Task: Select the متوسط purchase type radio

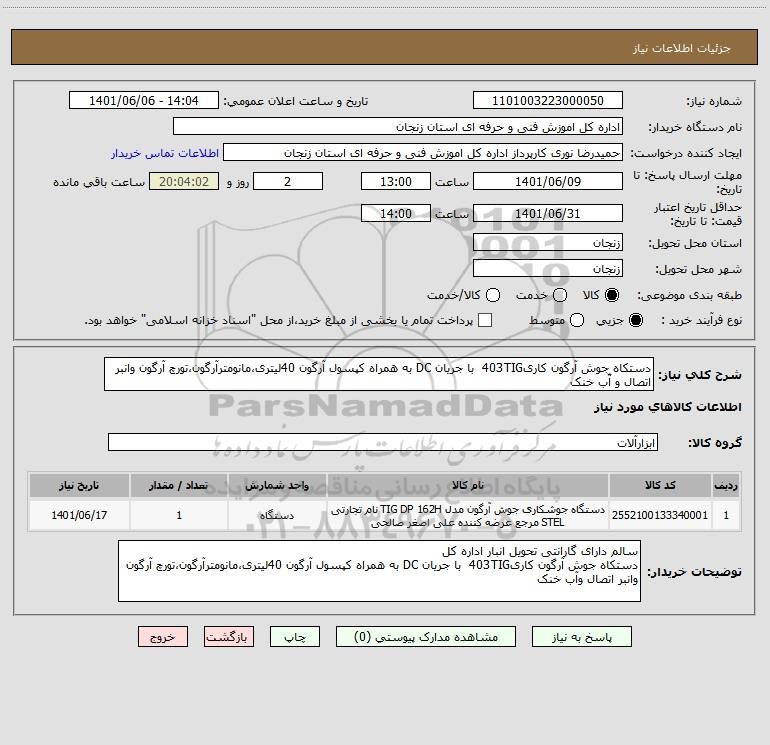Action: (577, 320)
